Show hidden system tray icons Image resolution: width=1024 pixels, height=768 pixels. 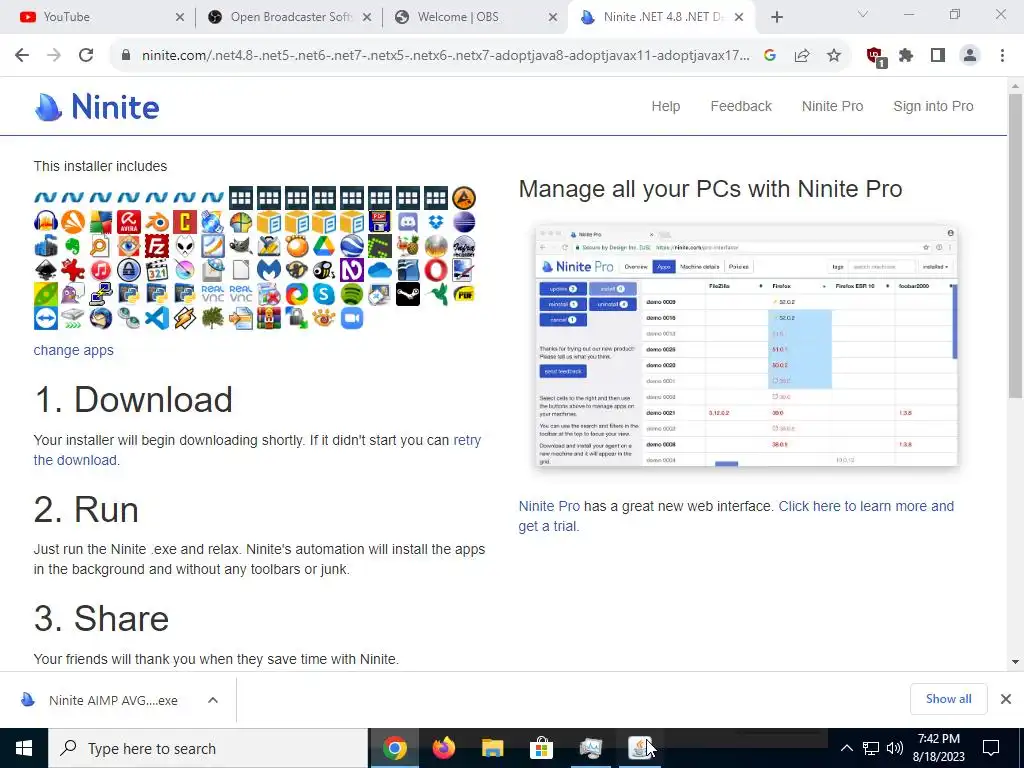tap(846, 748)
